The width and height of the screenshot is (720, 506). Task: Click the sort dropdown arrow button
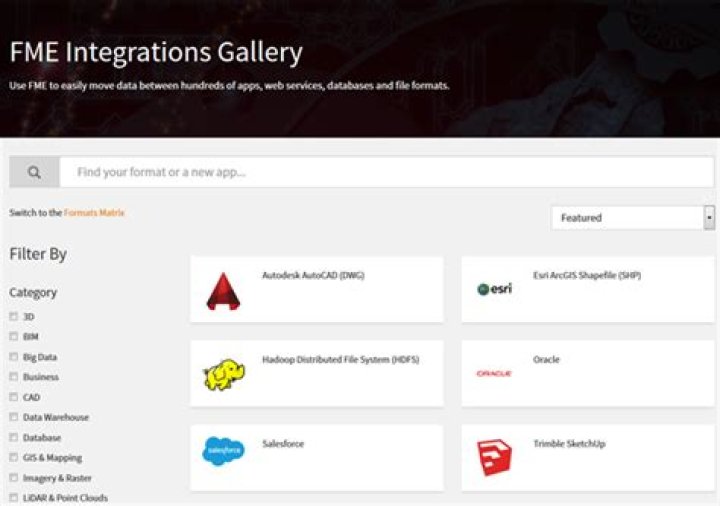point(709,217)
